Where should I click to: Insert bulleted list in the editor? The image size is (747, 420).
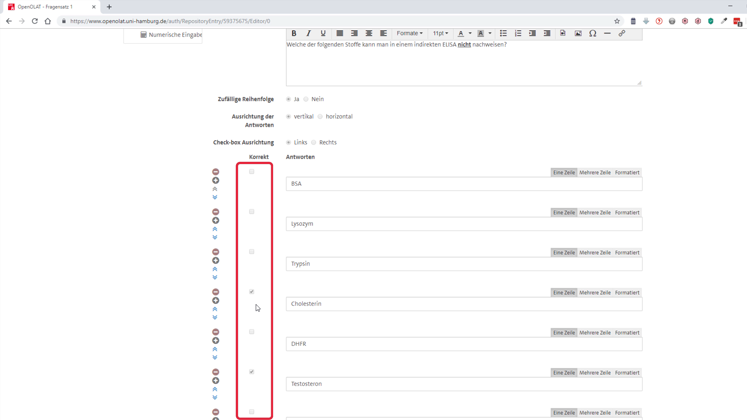(503, 33)
